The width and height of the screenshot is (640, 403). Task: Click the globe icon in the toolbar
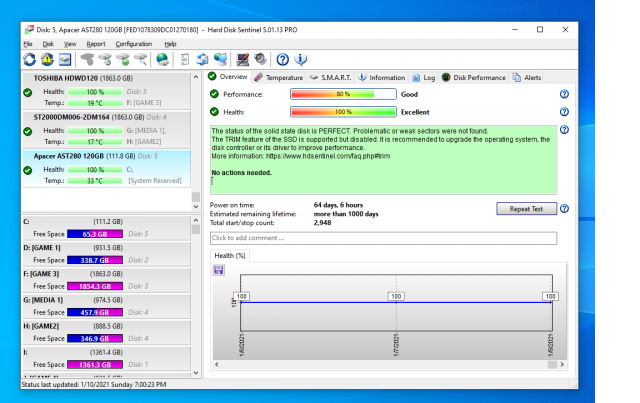pos(163,60)
